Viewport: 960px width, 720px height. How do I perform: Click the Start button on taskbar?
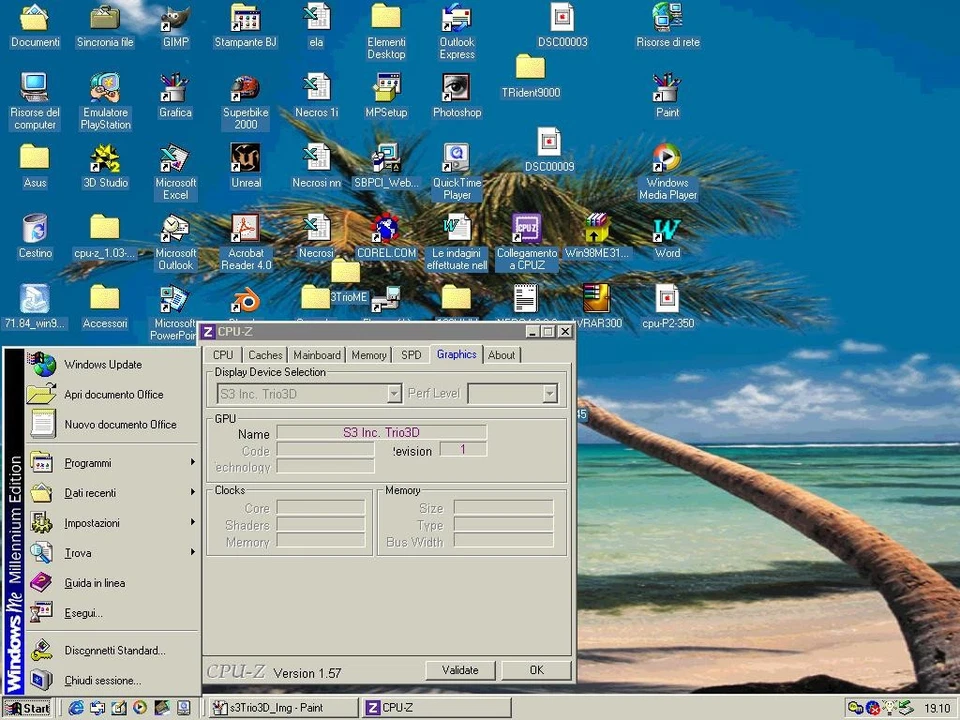(x=29, y=708)
